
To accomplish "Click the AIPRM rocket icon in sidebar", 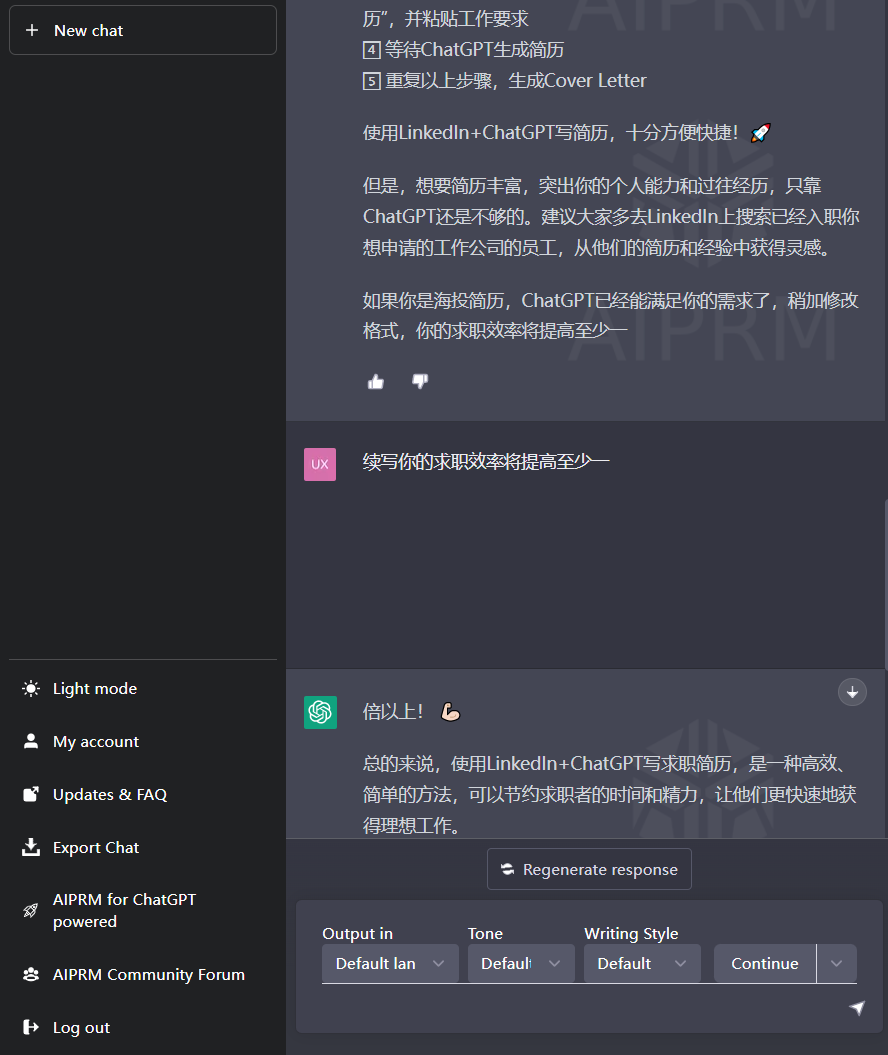I will click(x=29, y=910).
